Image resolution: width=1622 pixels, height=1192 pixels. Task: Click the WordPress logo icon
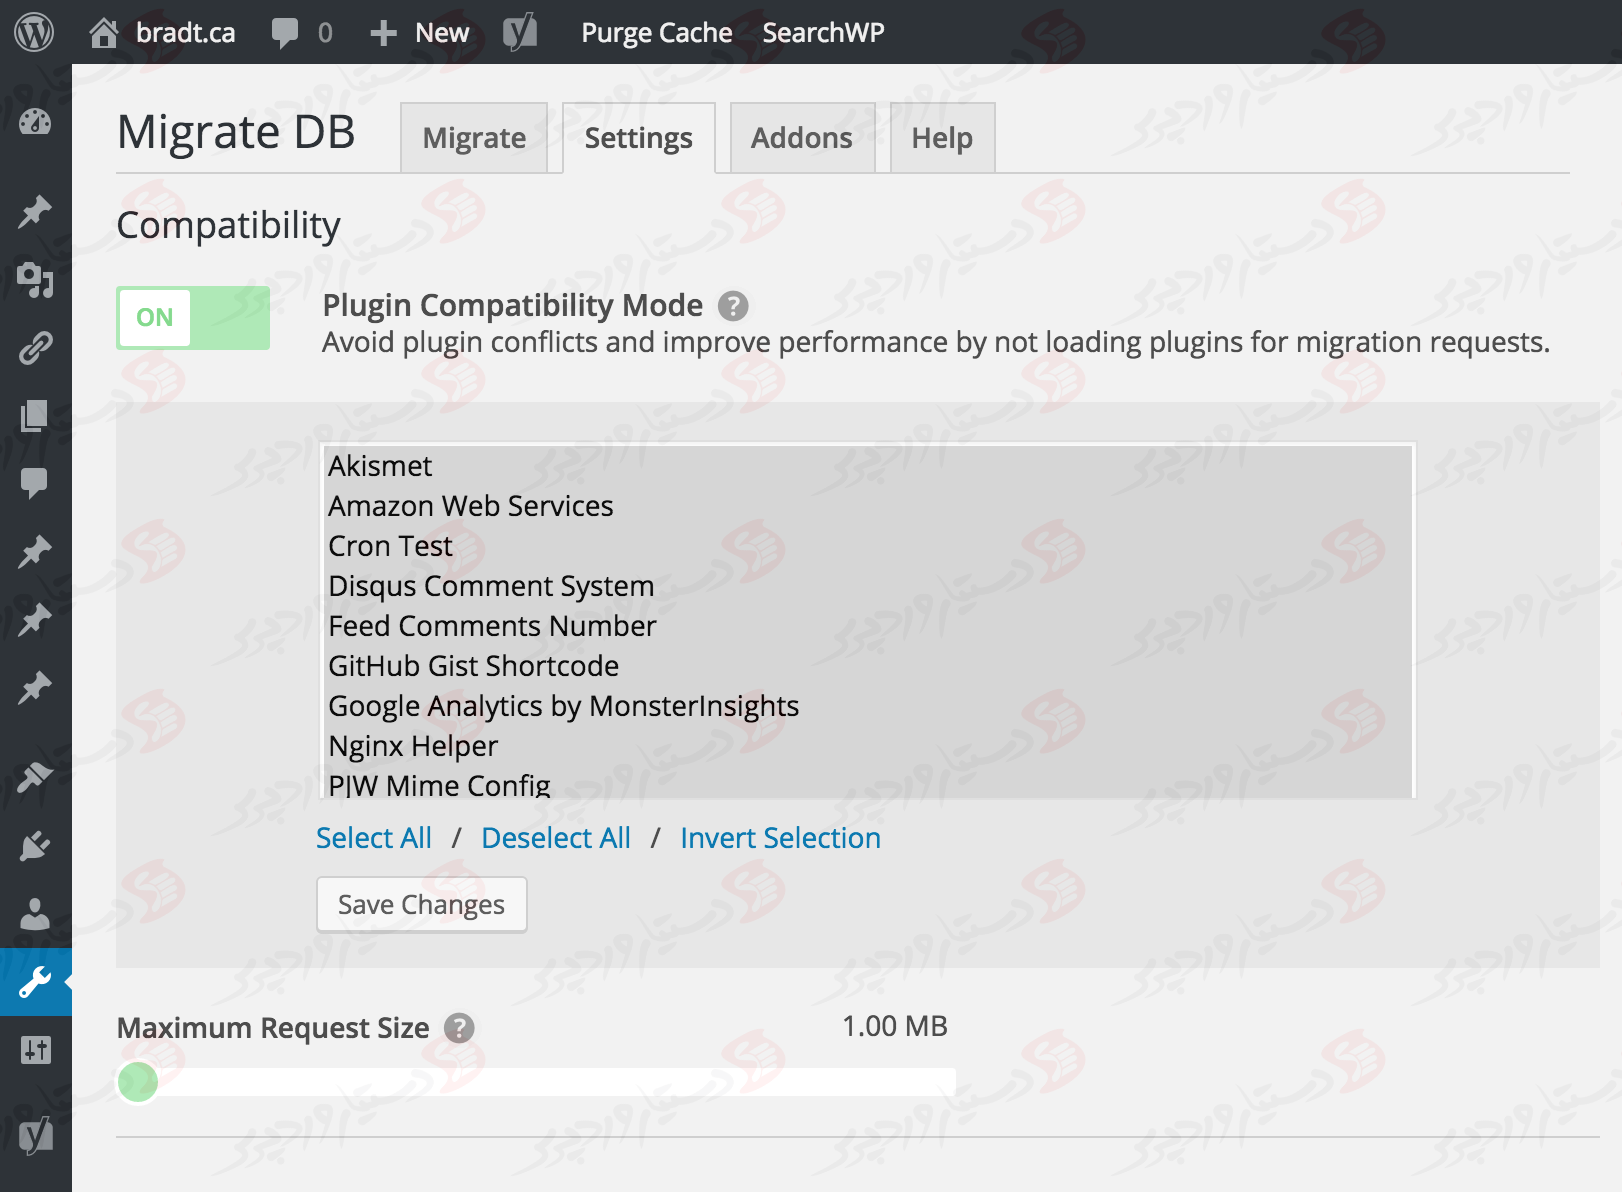click(x=34, y=32)
